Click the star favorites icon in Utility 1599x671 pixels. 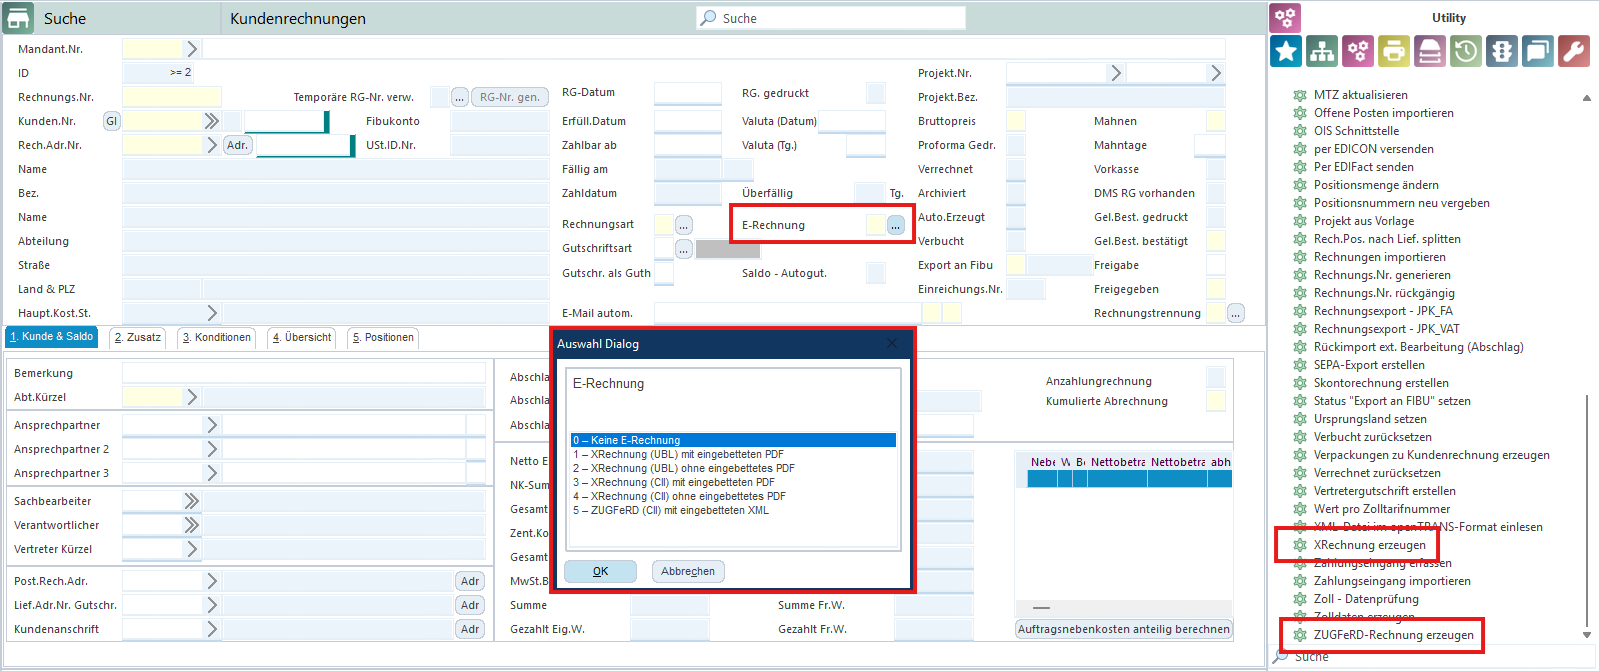tap(1286, 51)
